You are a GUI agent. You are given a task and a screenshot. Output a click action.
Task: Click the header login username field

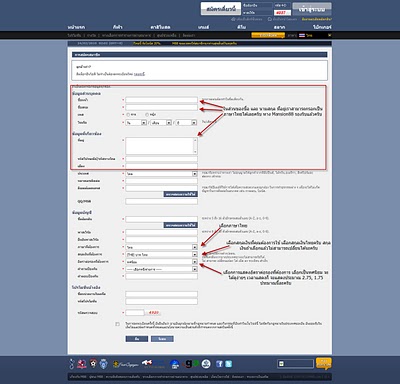pos(257,6)
